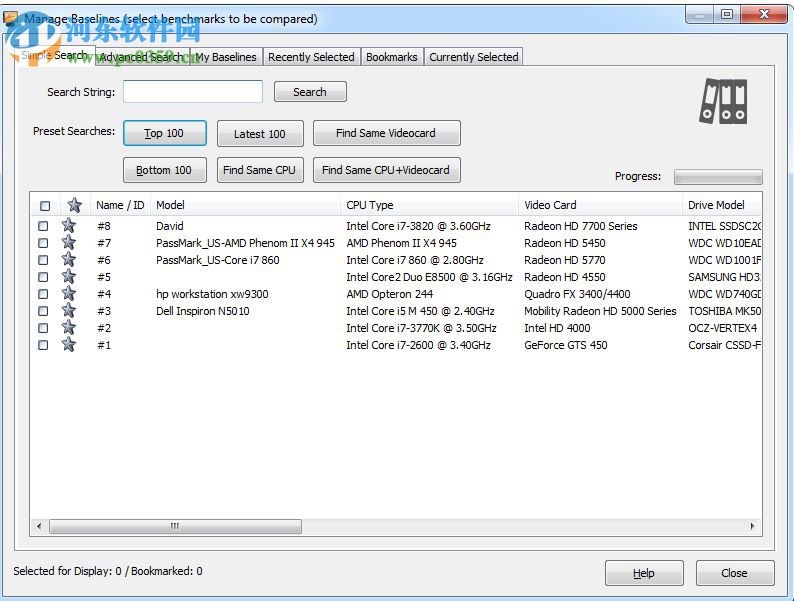Bookmark baseline #7 using its star icon
Image resolution: width=794 pixels, height=601 pixels.
(x=69, y=243)
